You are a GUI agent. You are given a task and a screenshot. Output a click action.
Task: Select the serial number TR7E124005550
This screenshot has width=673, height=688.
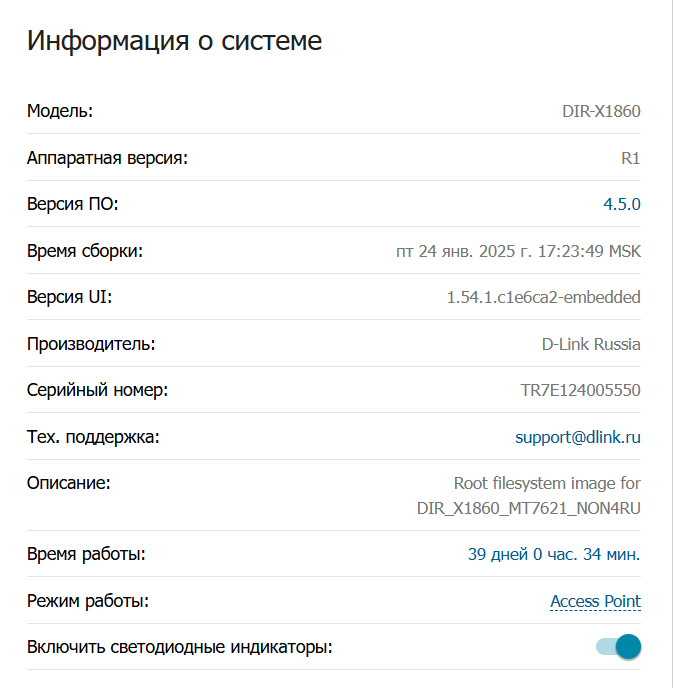[580, 390]
